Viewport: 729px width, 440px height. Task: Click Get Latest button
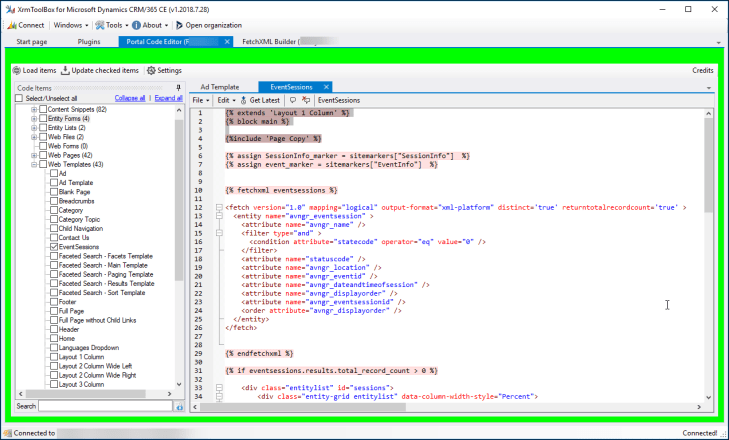pos(260,100)
